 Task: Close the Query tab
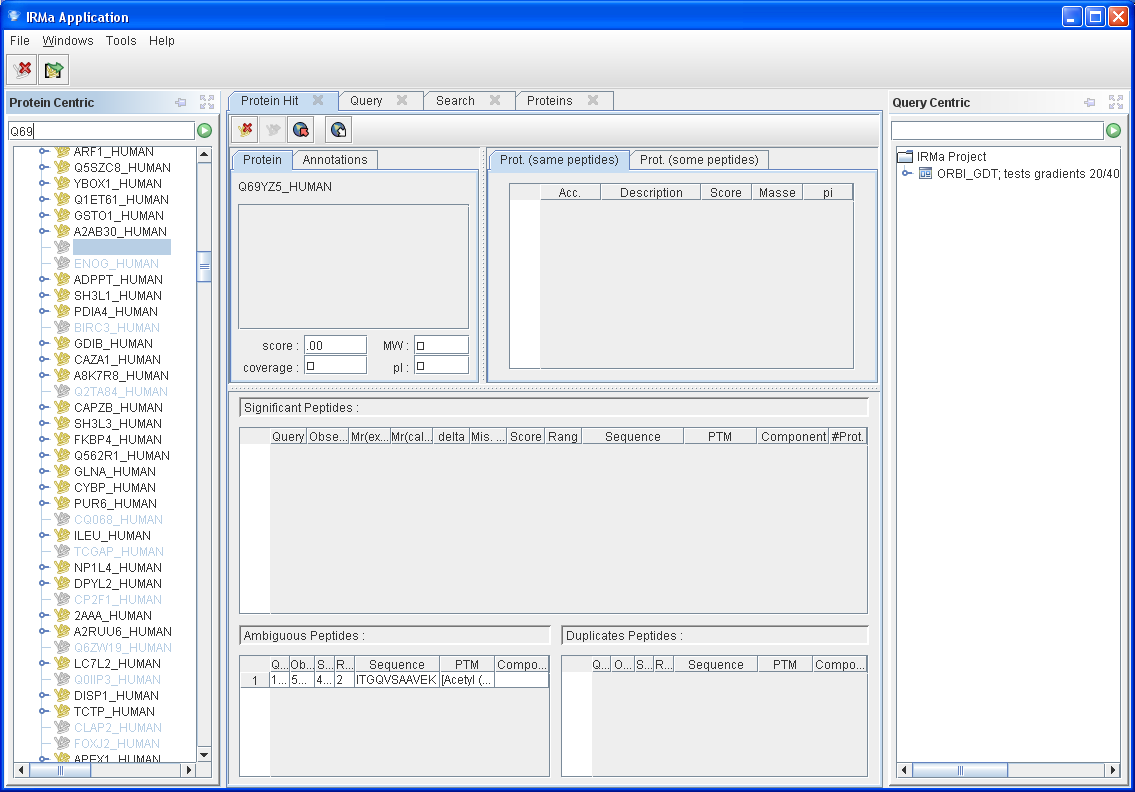coord(402,100)
